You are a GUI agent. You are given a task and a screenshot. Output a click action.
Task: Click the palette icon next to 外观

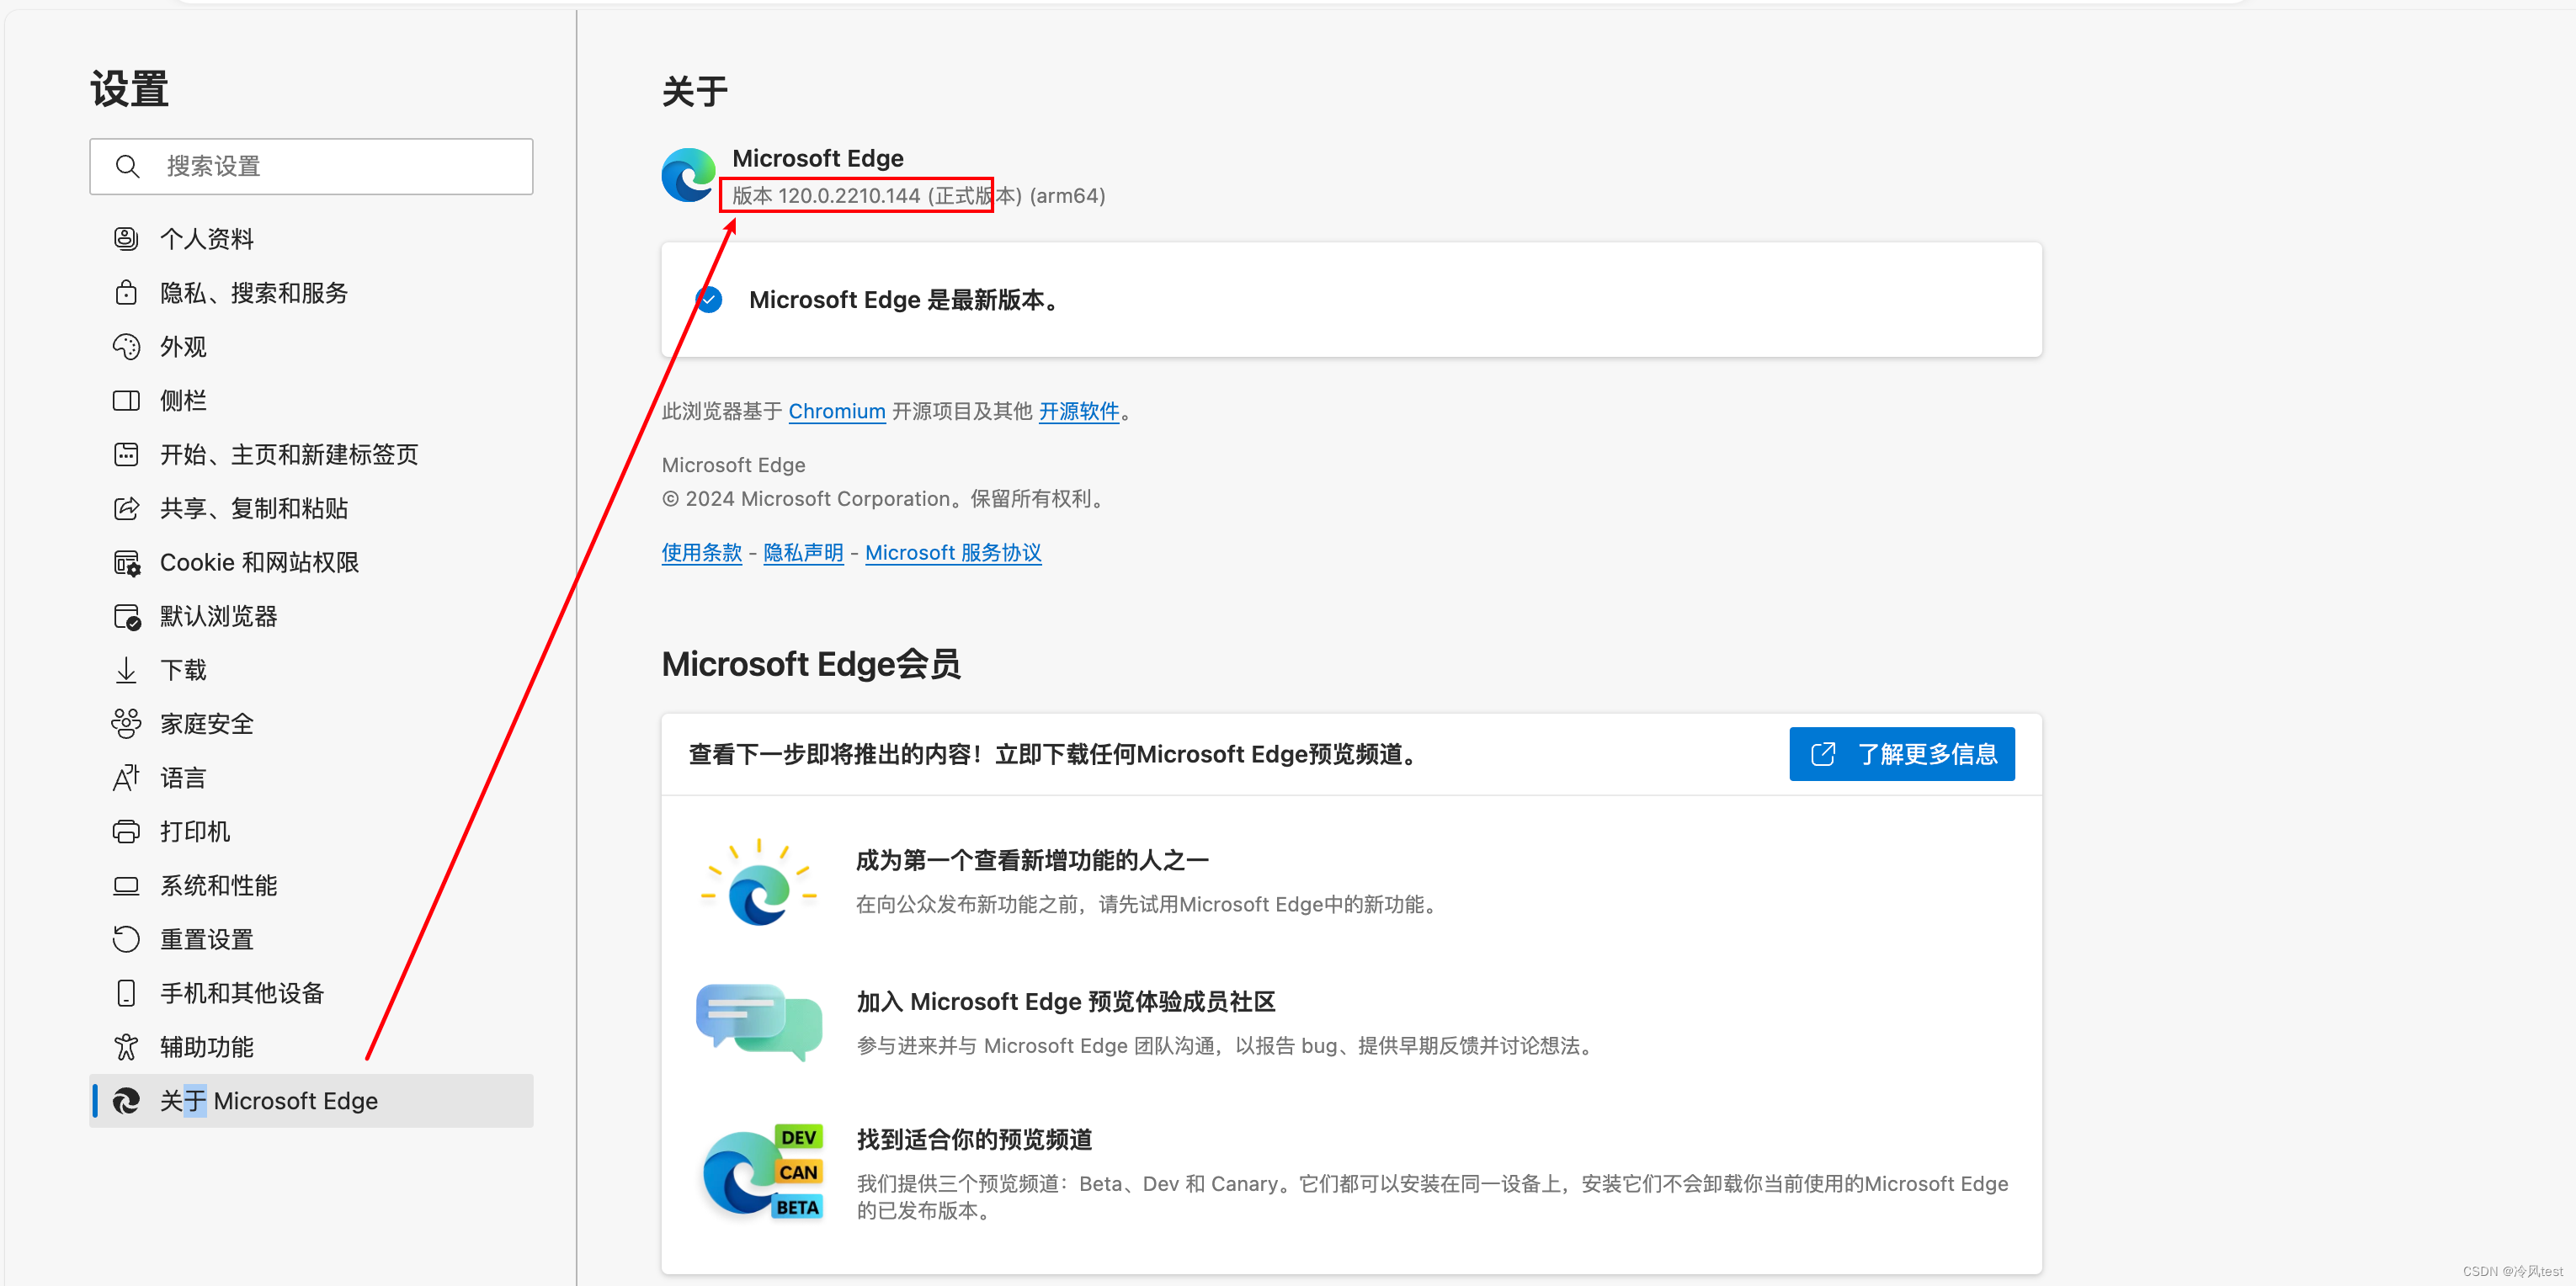[126, 347]
